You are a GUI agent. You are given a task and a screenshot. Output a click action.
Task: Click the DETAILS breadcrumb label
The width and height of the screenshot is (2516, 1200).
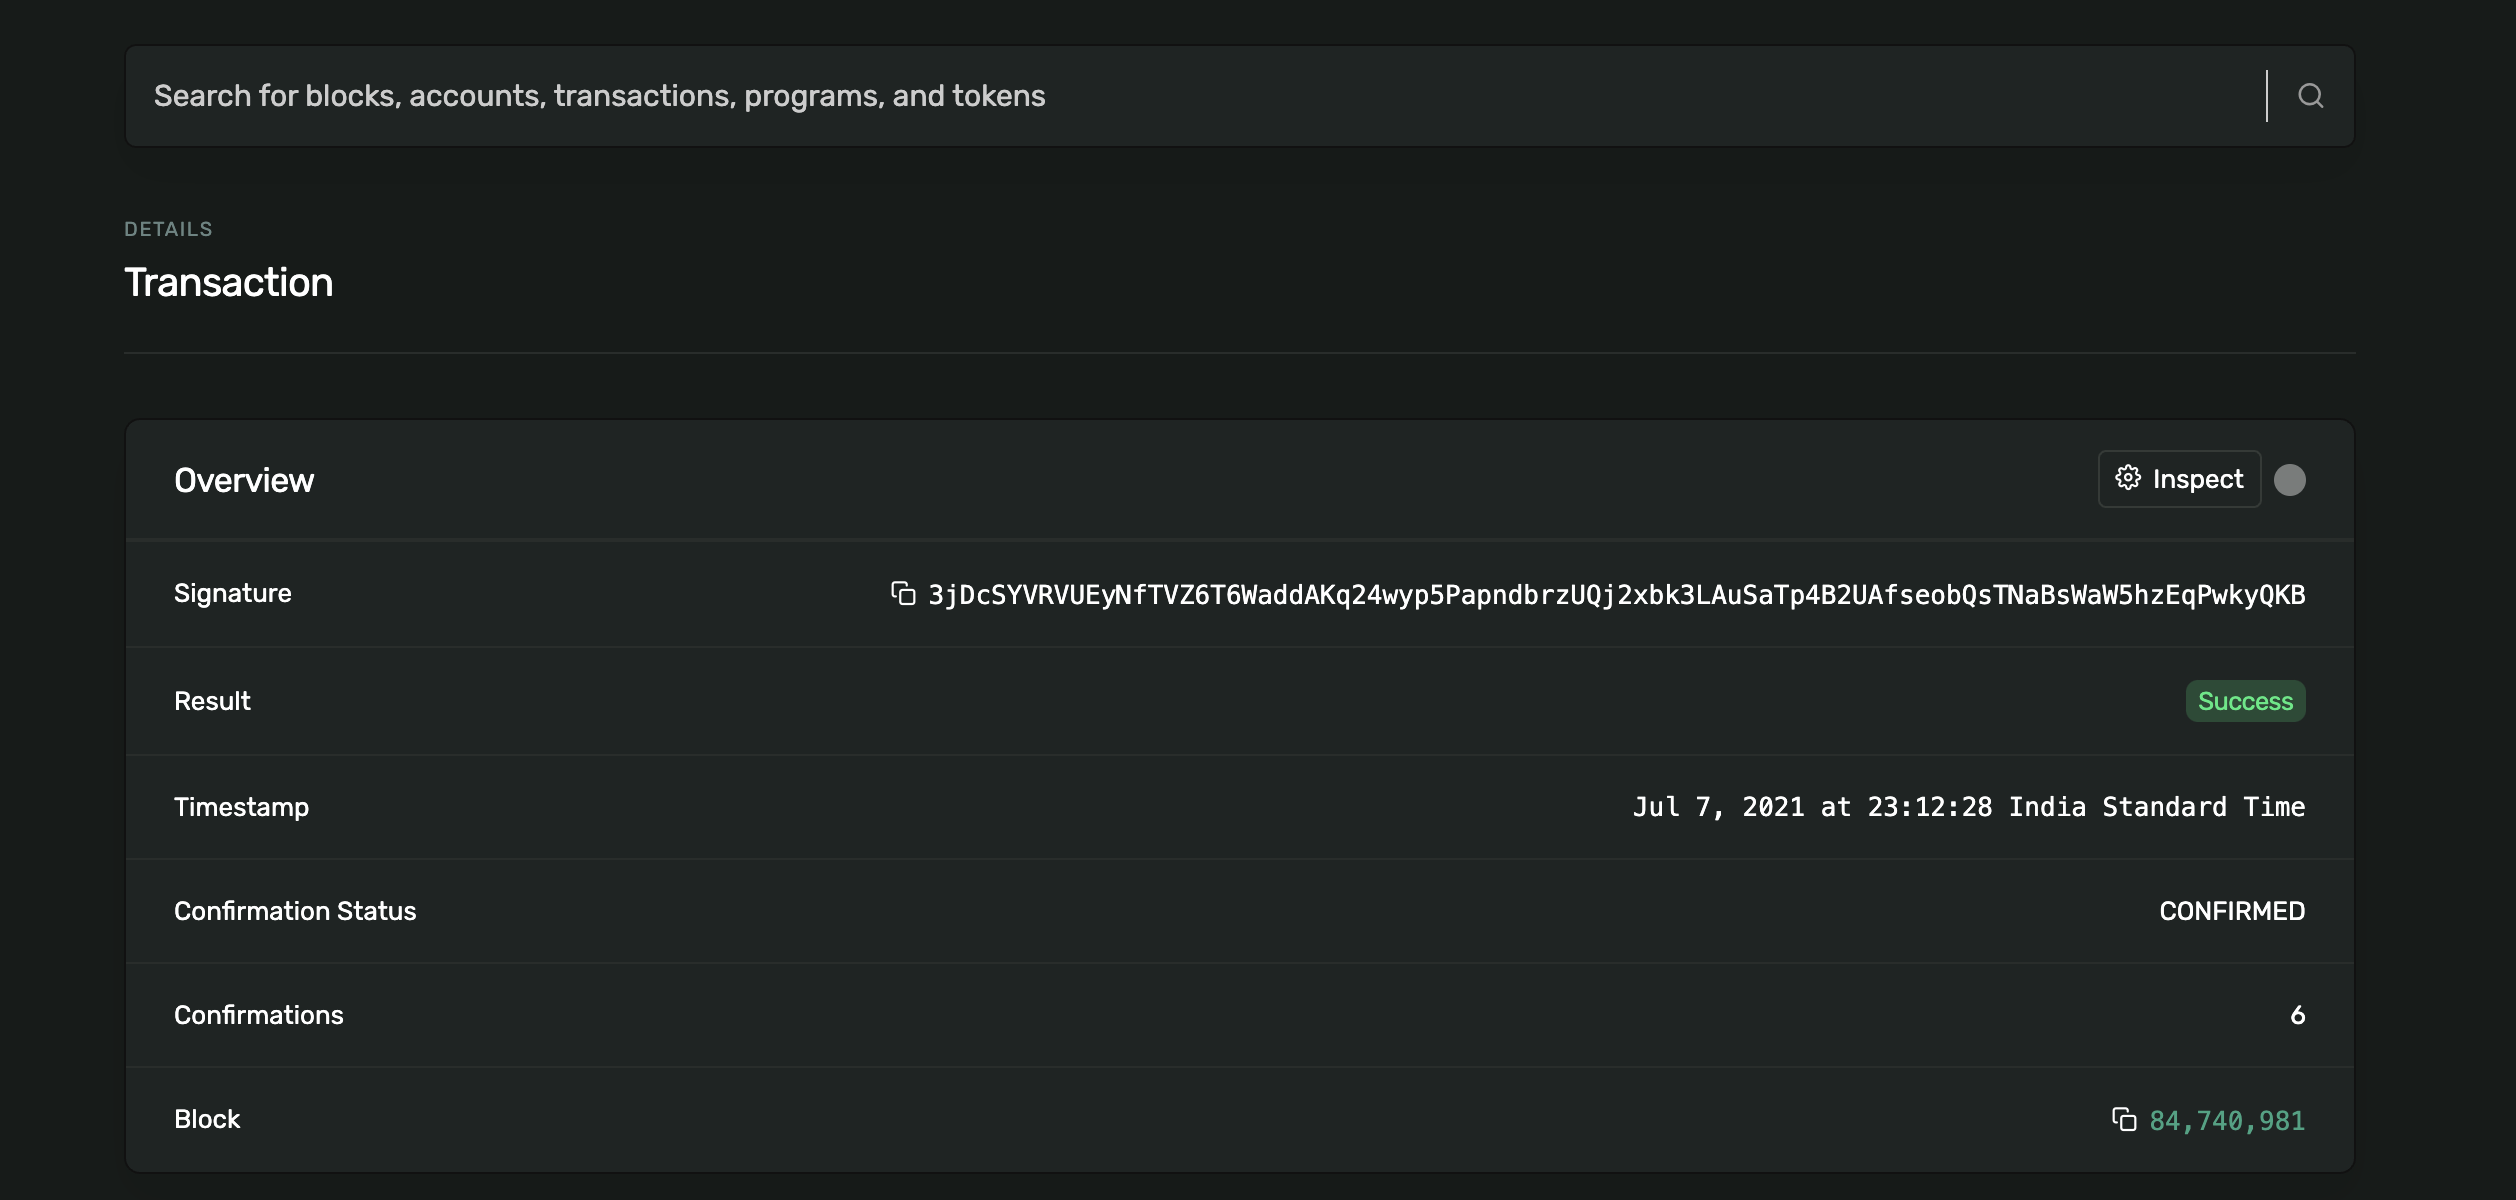pyautogui.click(x=168, y=229)
